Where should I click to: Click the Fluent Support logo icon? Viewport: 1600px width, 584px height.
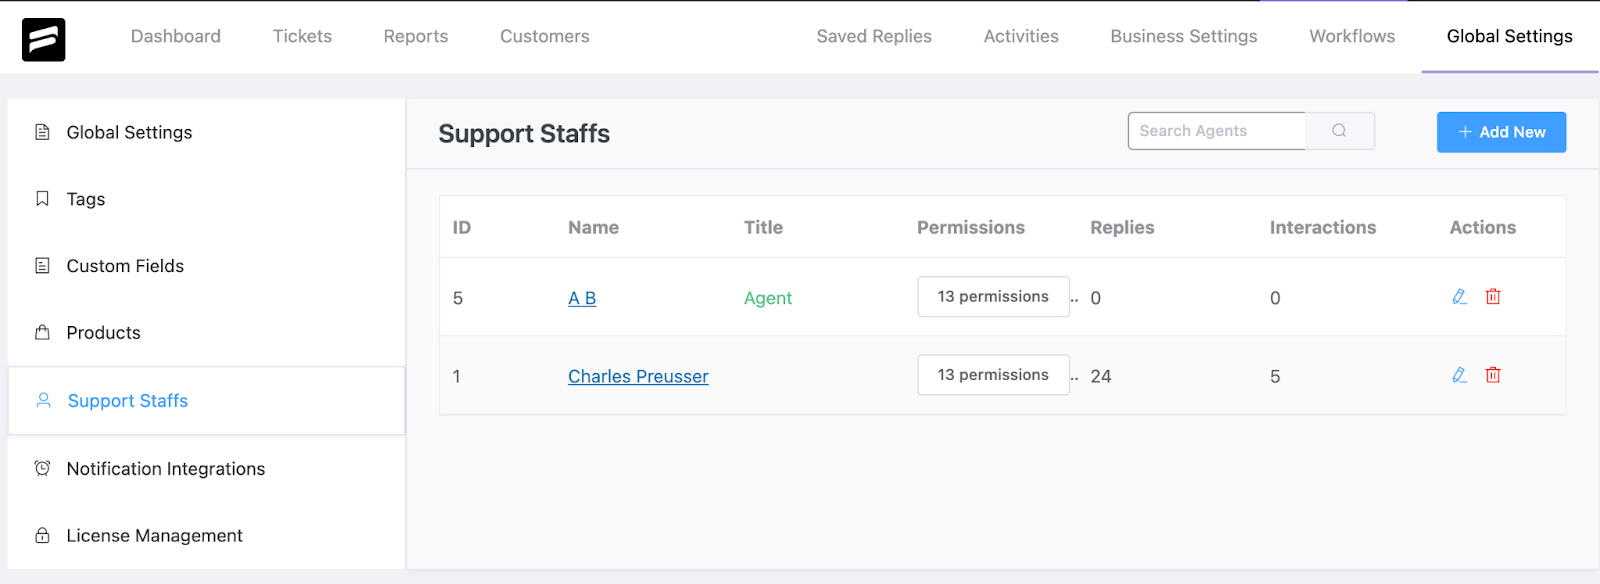pos(44,40)
